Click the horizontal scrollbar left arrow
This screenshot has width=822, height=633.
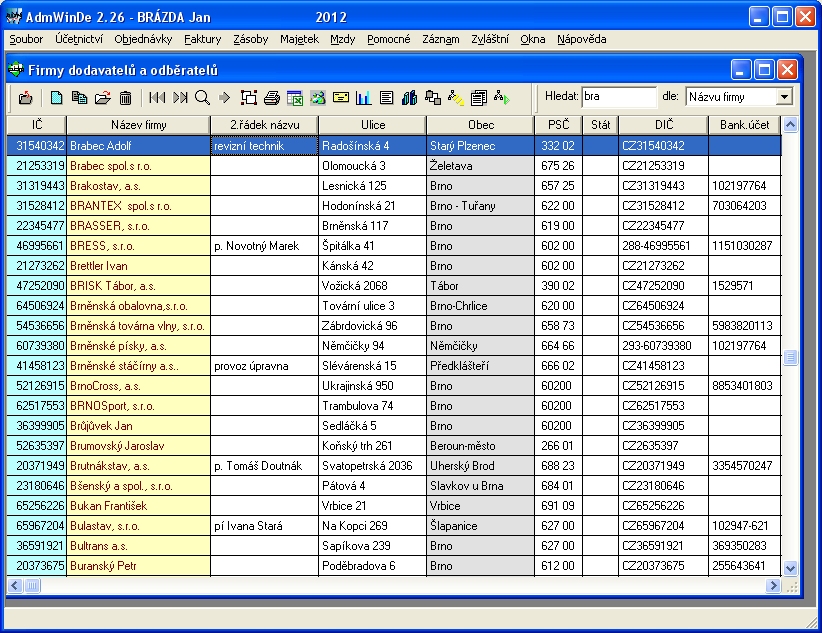coord(15,585)
